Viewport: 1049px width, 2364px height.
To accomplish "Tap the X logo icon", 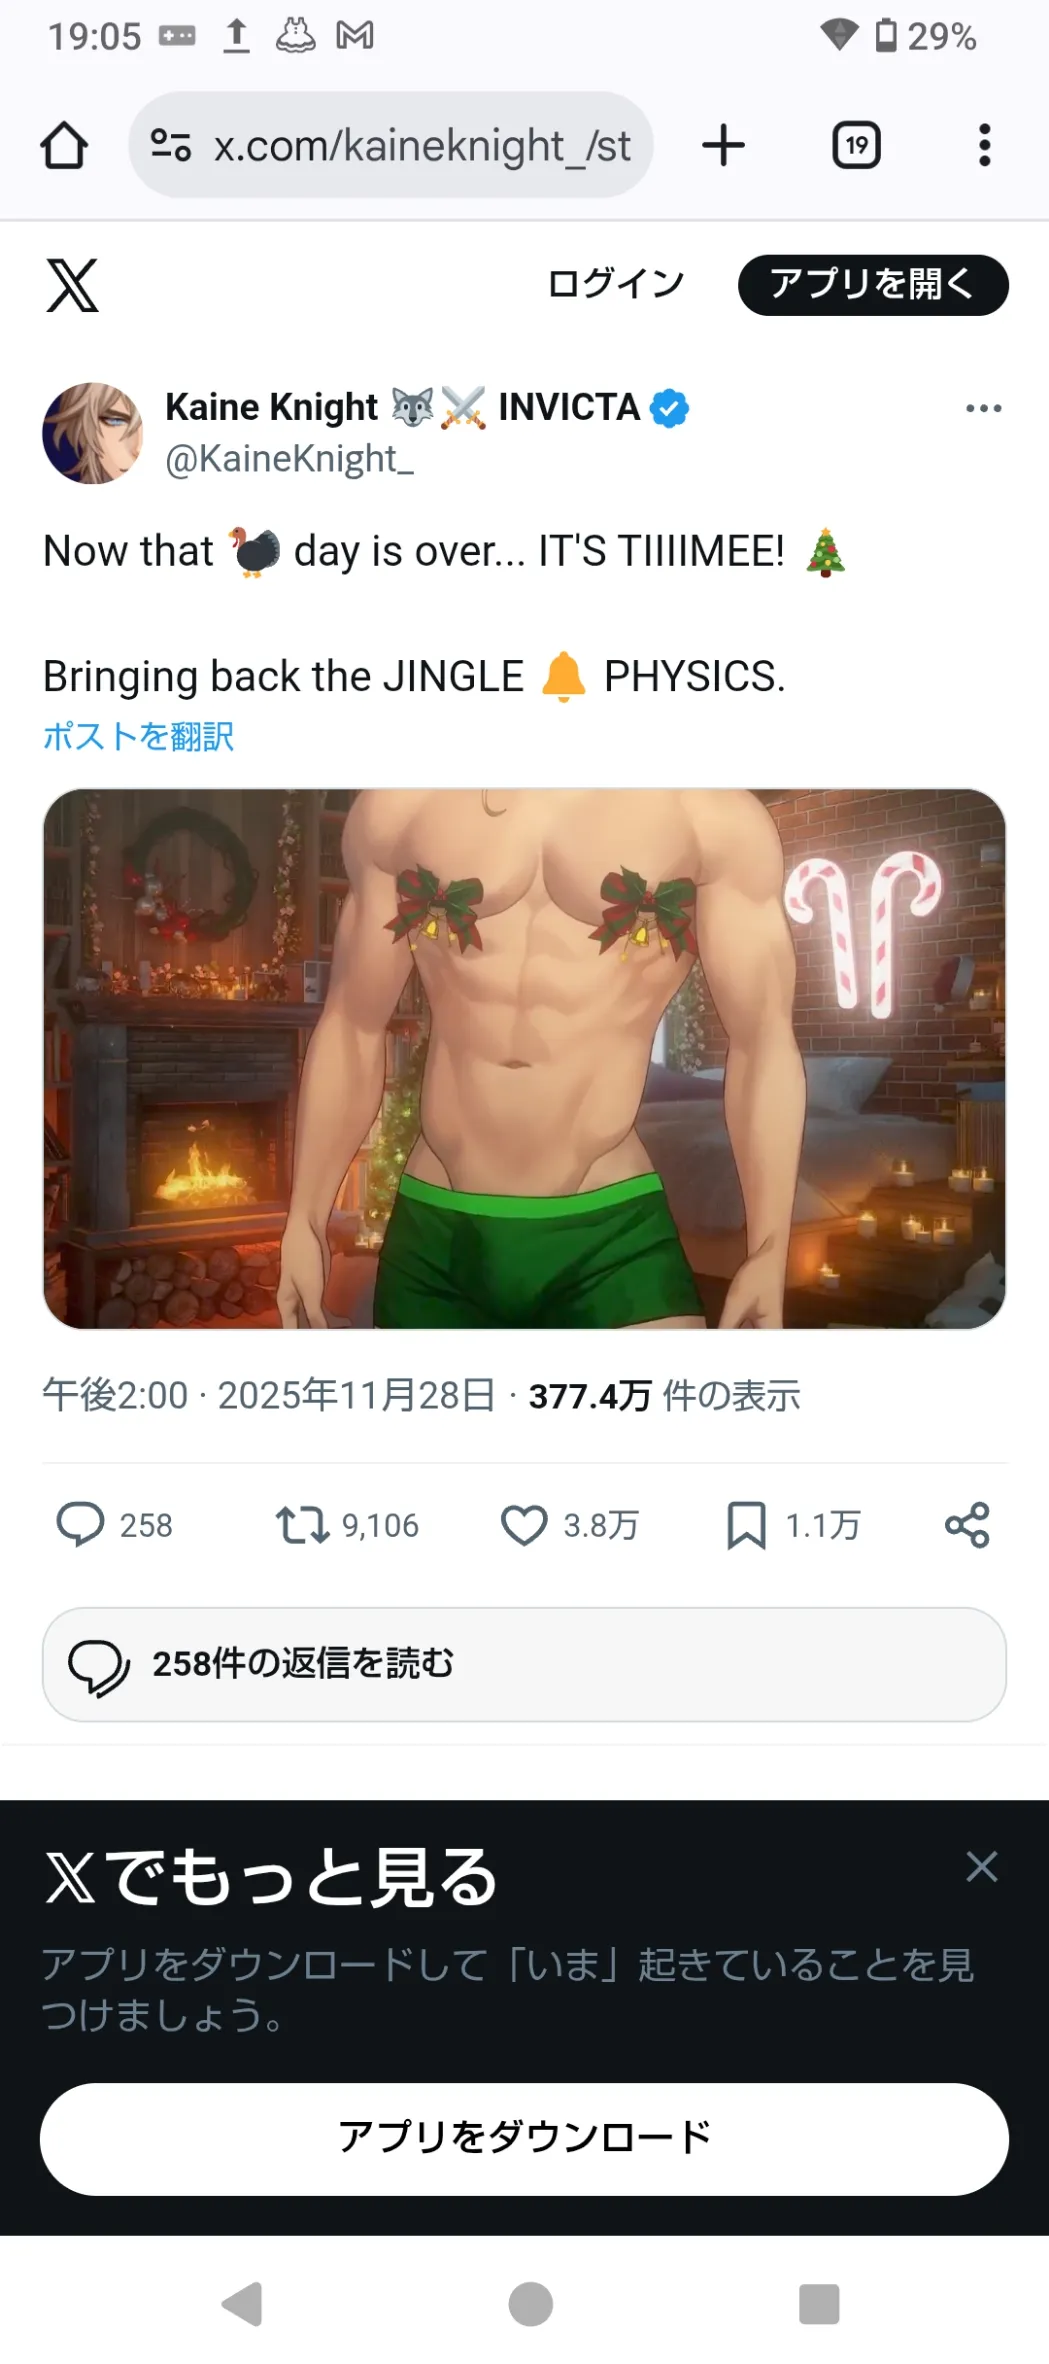I will tap(73, 285).
